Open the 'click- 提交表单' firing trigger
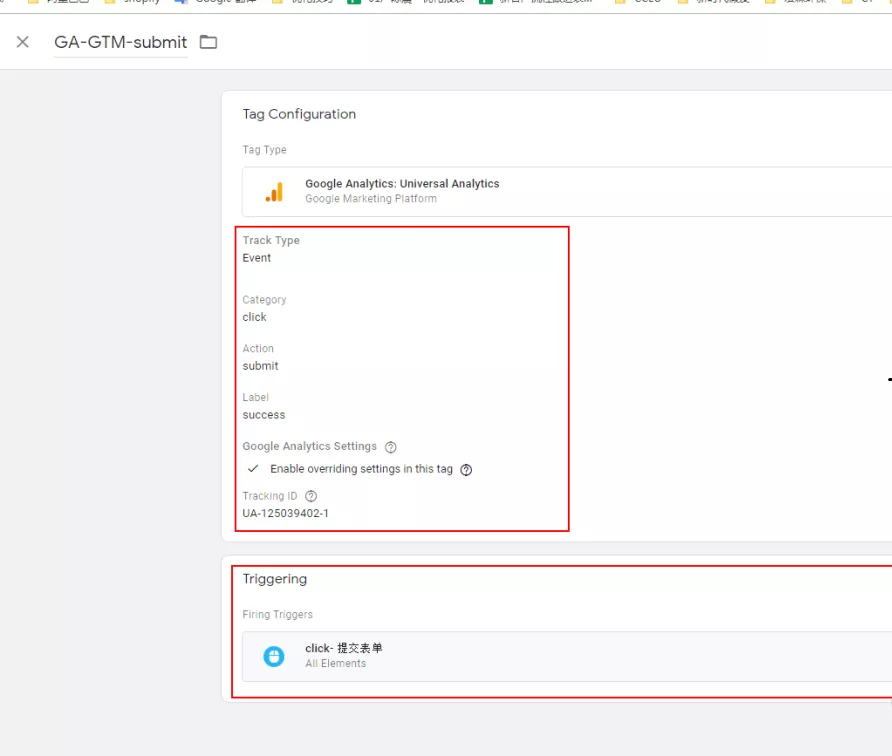The width and height of the screenshot is (892, 756). tap(344, 648)
